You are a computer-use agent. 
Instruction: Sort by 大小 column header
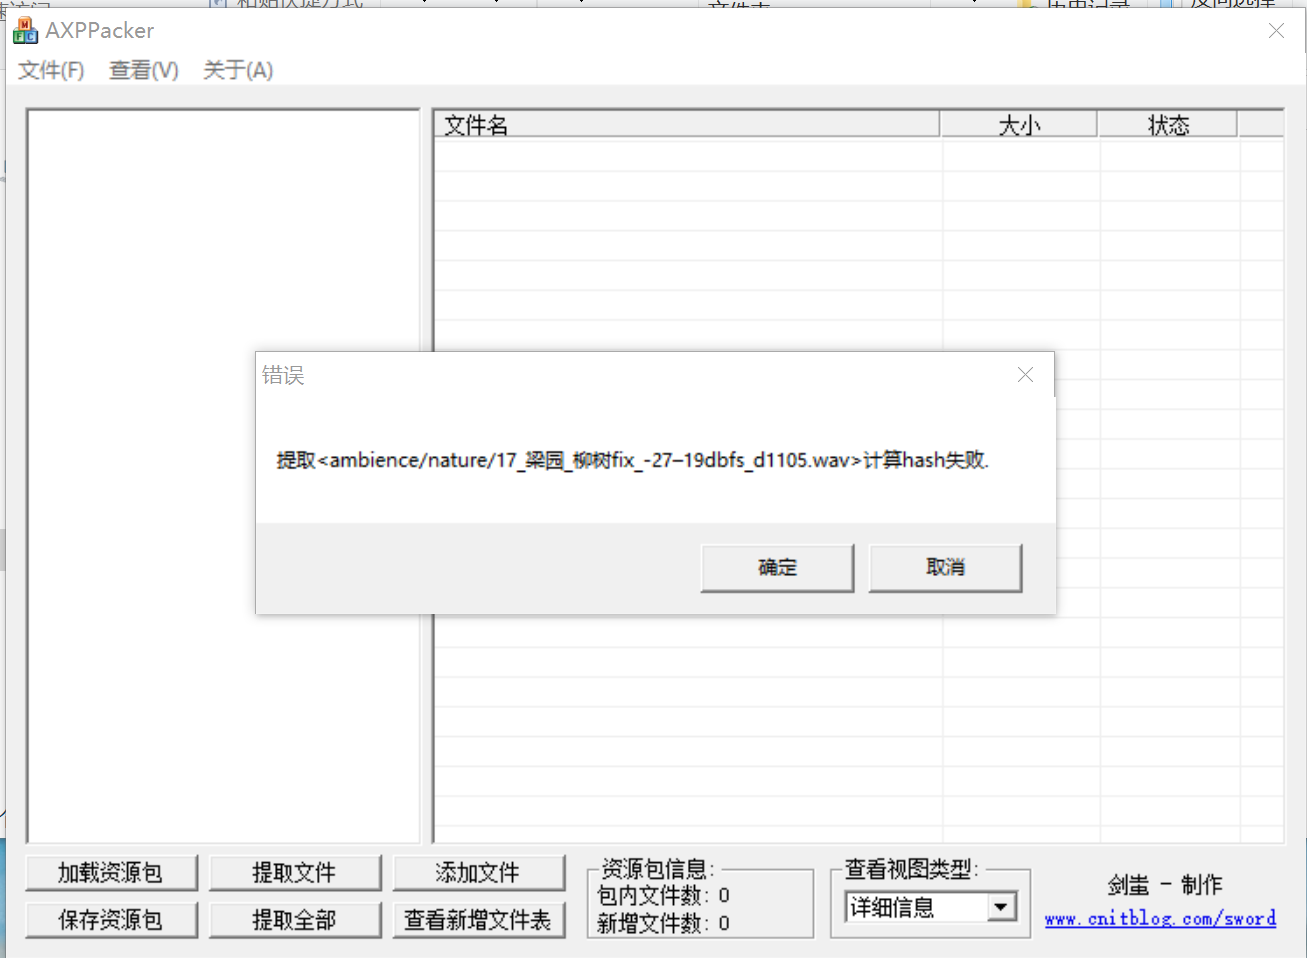click(1019, 124)
